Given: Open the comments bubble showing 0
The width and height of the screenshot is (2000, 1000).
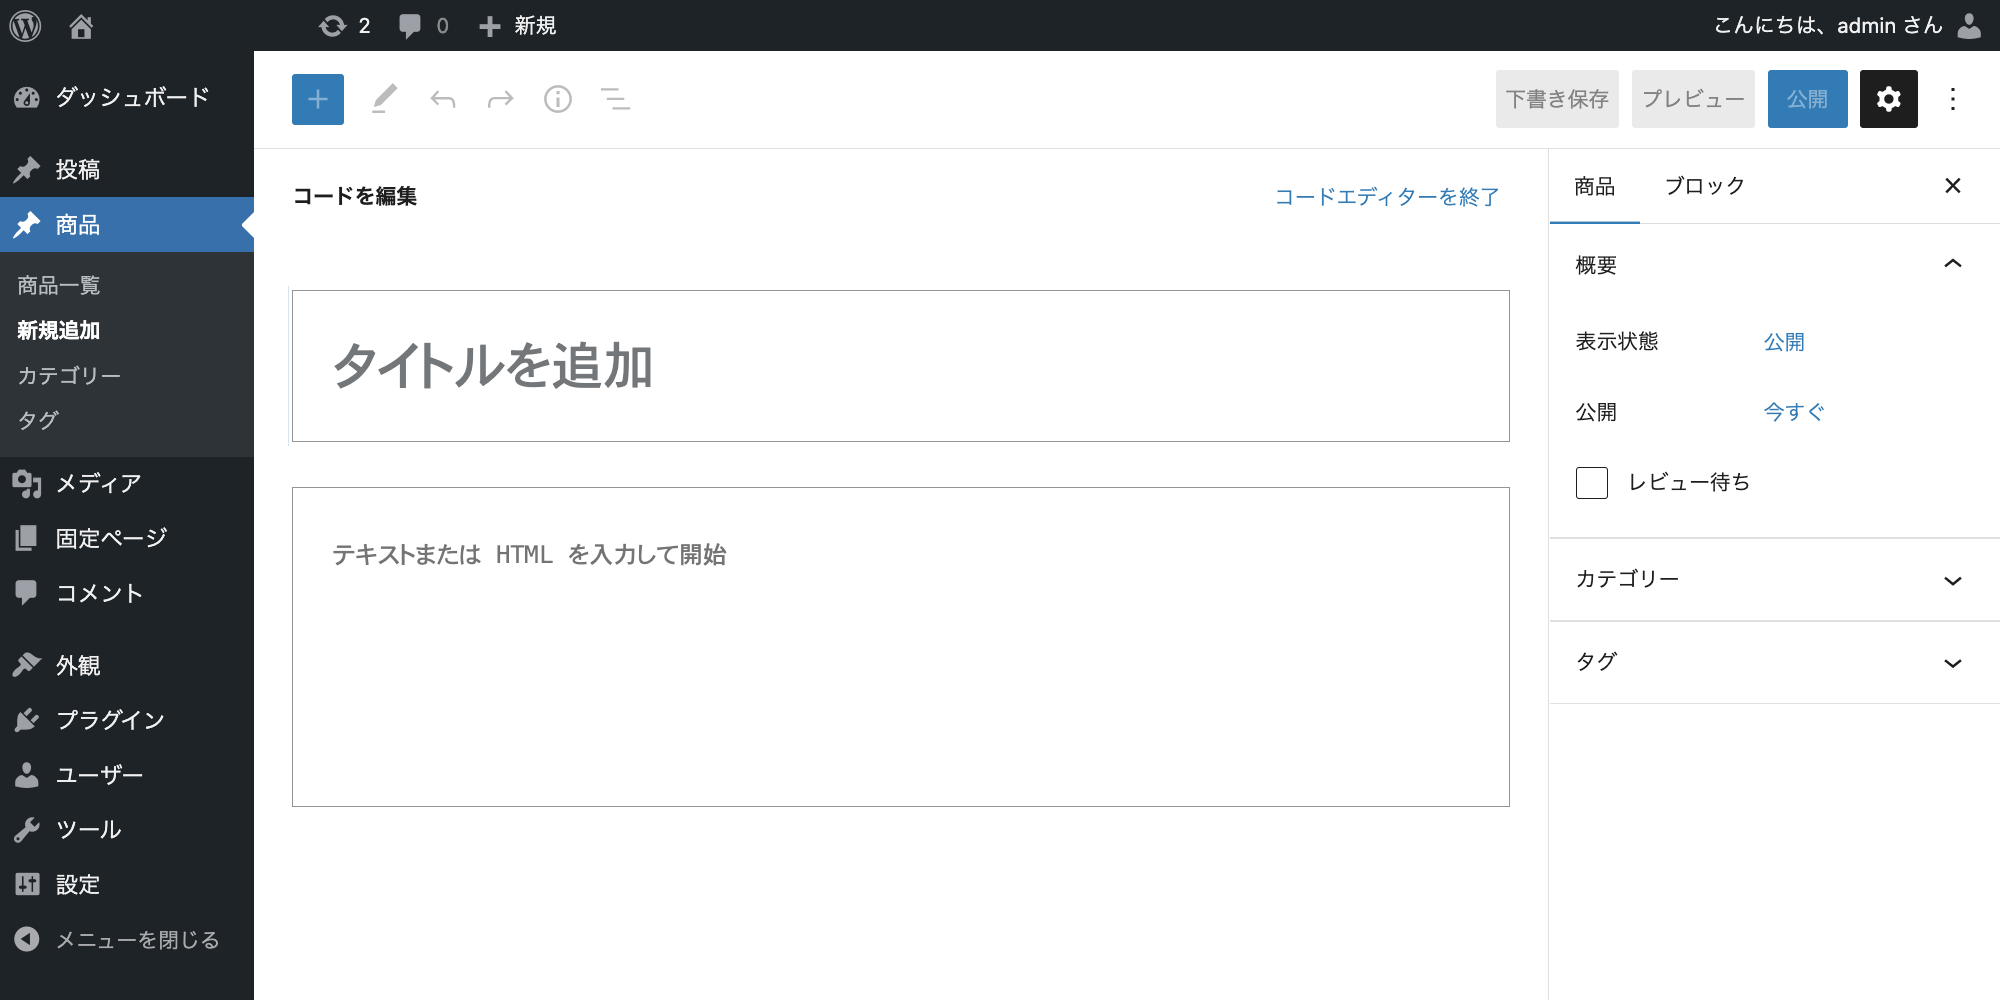Looking at the screenshot, I should click(423, 26).
